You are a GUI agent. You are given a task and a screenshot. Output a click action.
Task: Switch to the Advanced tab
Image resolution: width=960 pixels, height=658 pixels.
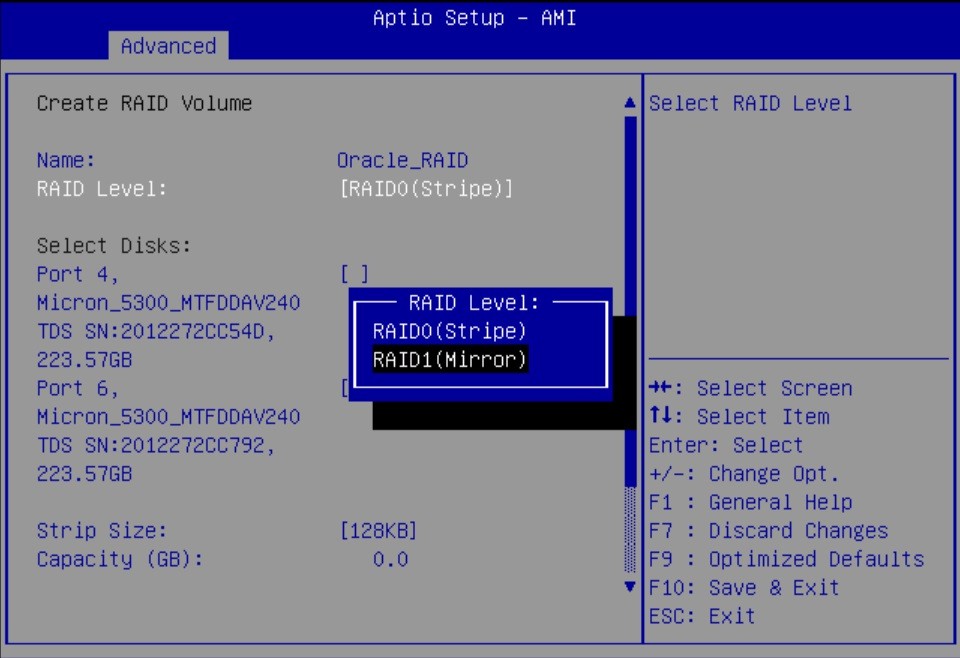(x=168, y=46)
